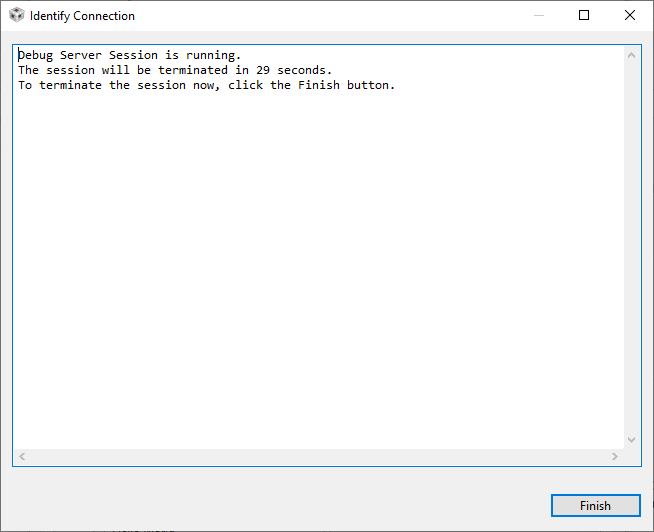Viewport: 654px width, 532px height.
Task: Place cursor at end of 'running.' text
Action: coord(242,55)
